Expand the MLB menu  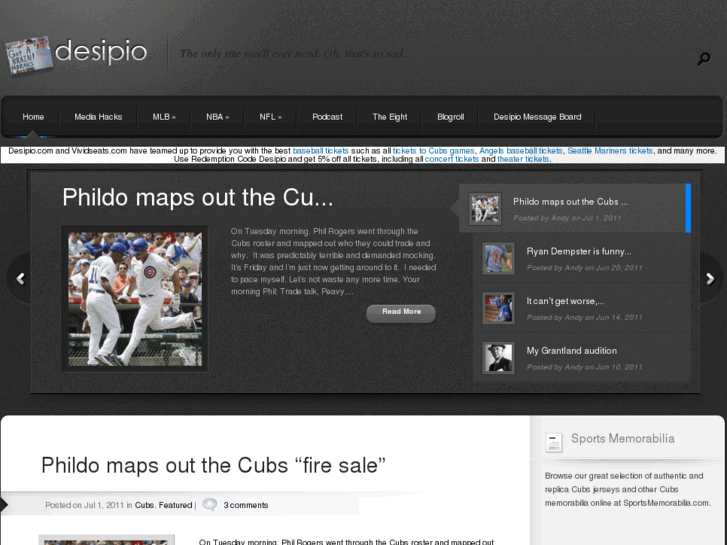click(x=164, y=117)
